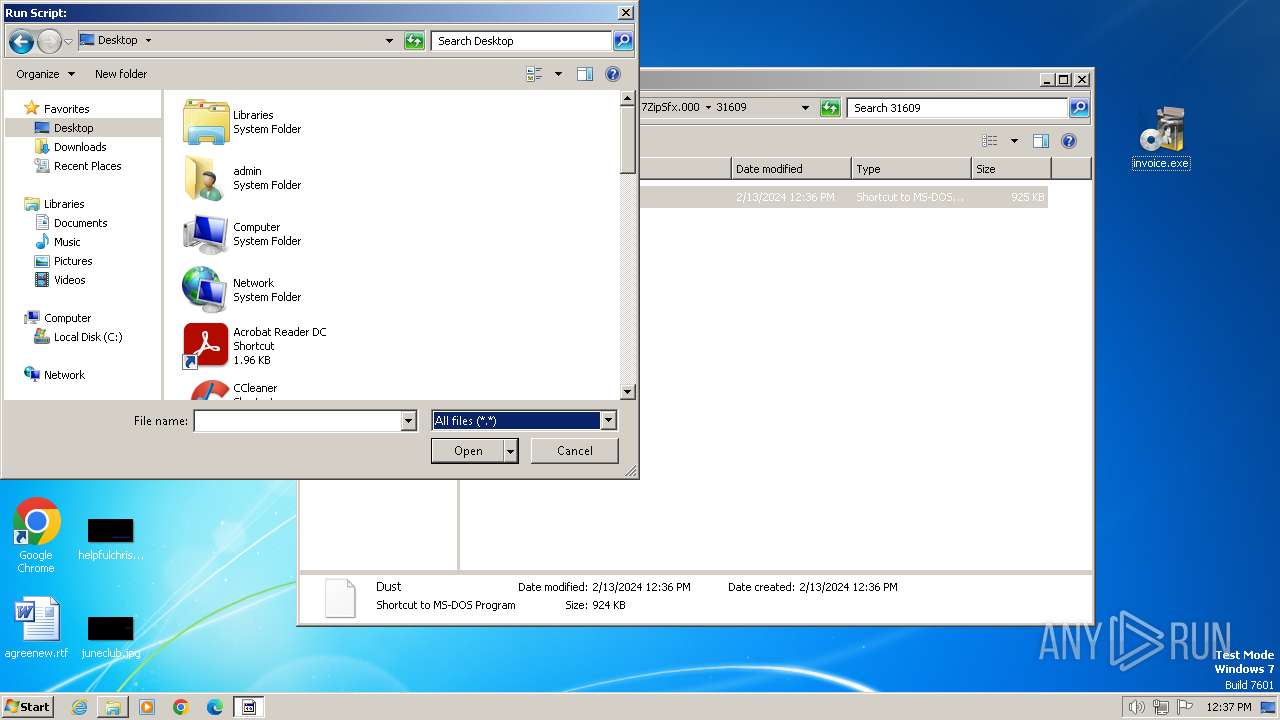Image resolution: width=1280 pixels, height=720 pixels.
Task: Select the agreenew.rtf desktop file
Action: tap(36, 628)
